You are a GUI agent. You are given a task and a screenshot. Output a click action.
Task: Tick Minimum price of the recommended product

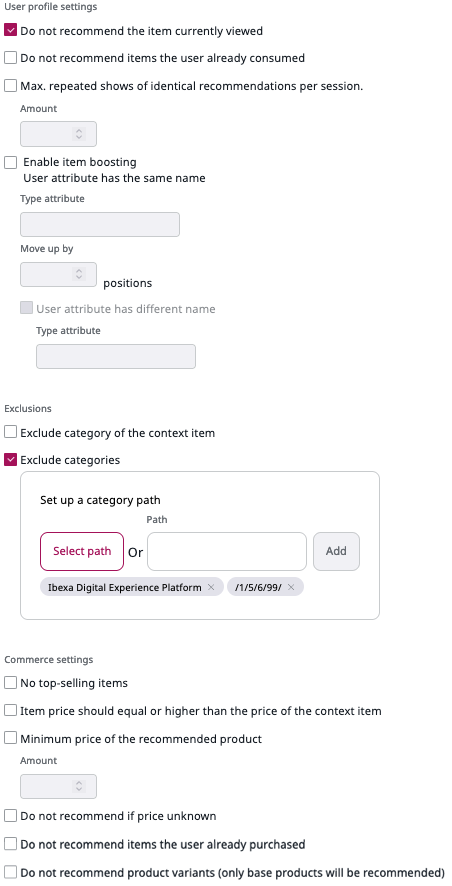pyautogui.click(x=10, y=738)
